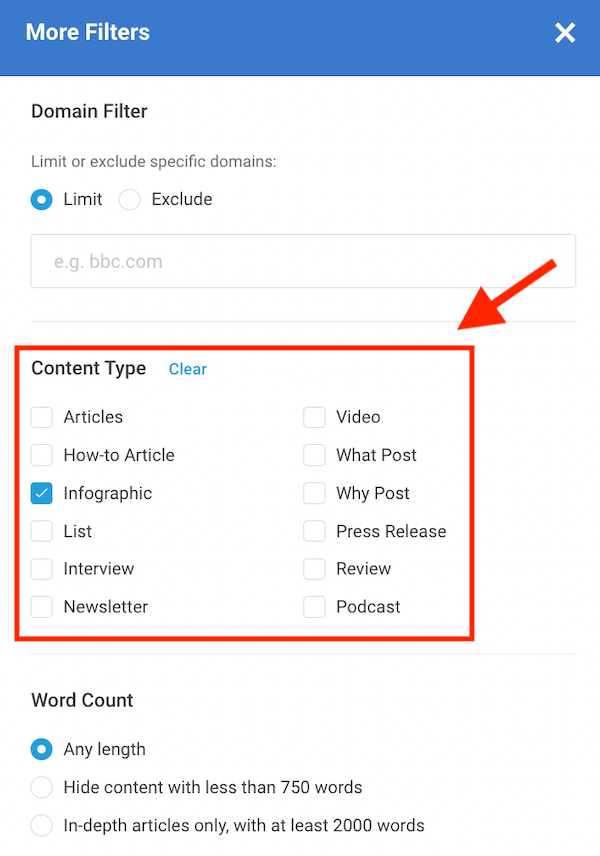Select the Press Release checkbox
Screen dimensions: 600x856
315,531
